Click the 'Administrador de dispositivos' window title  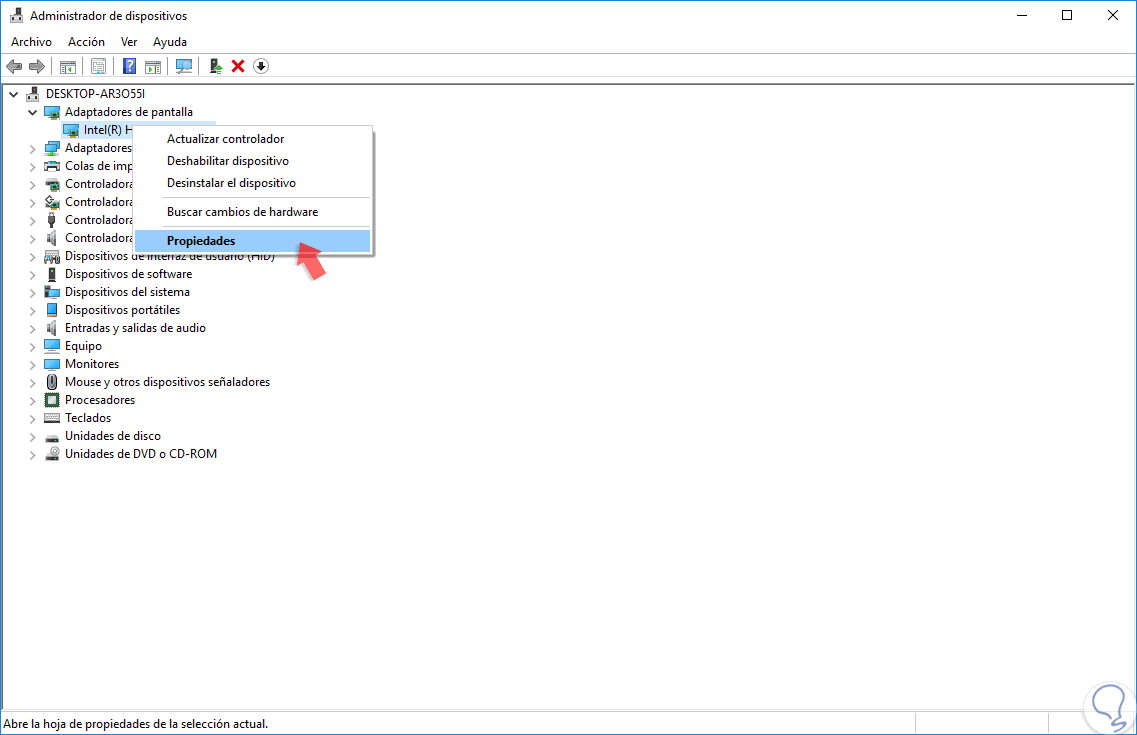click(108, 16)
